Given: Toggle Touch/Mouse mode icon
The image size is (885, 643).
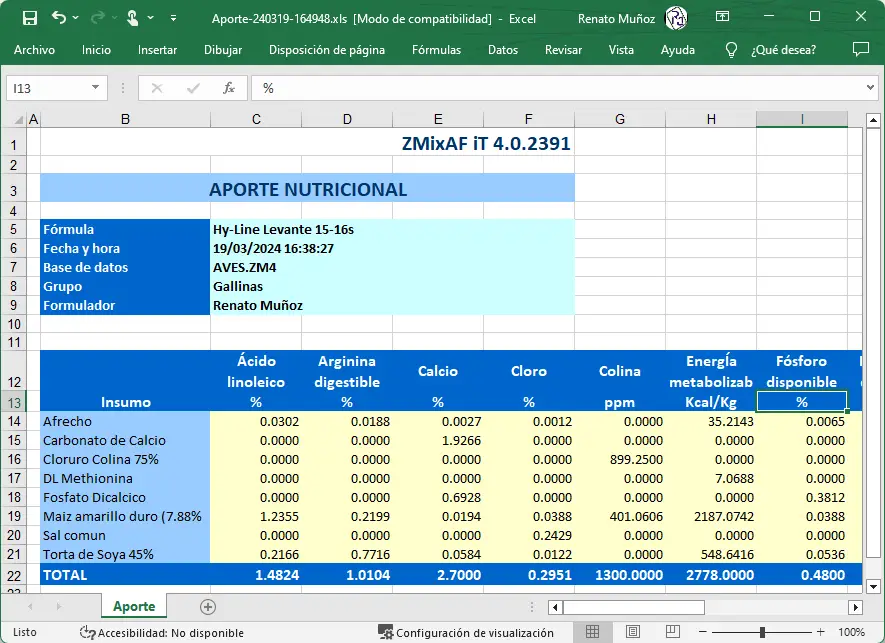Looking at the screenshot, I should (x=133, y=18).
